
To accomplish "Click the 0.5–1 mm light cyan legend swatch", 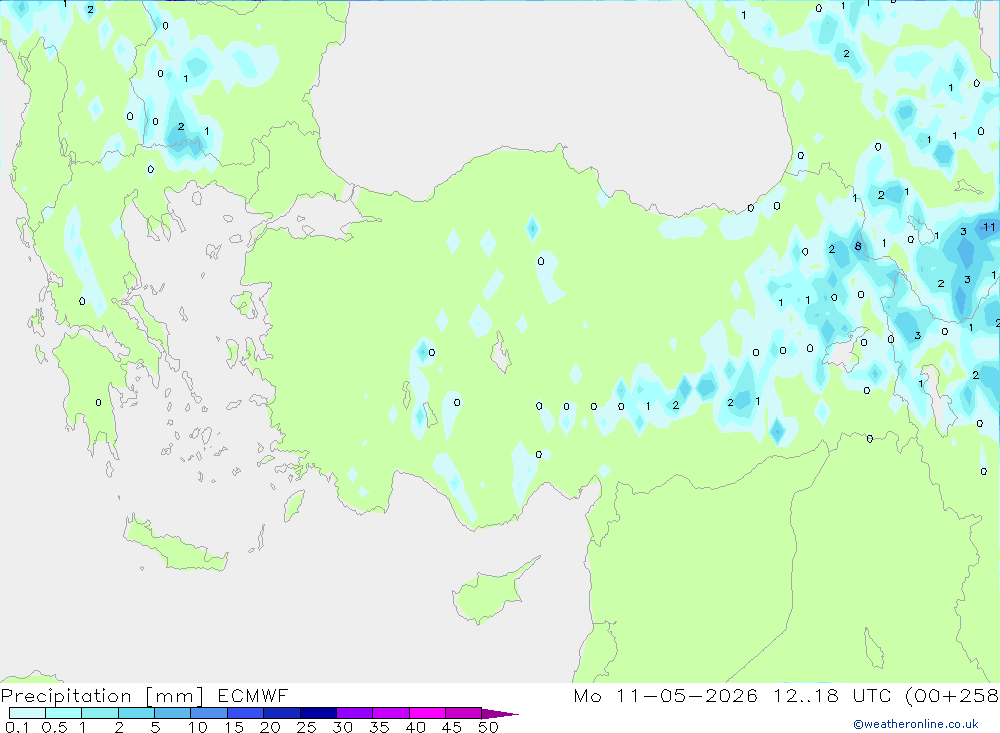I will (63, 713).
